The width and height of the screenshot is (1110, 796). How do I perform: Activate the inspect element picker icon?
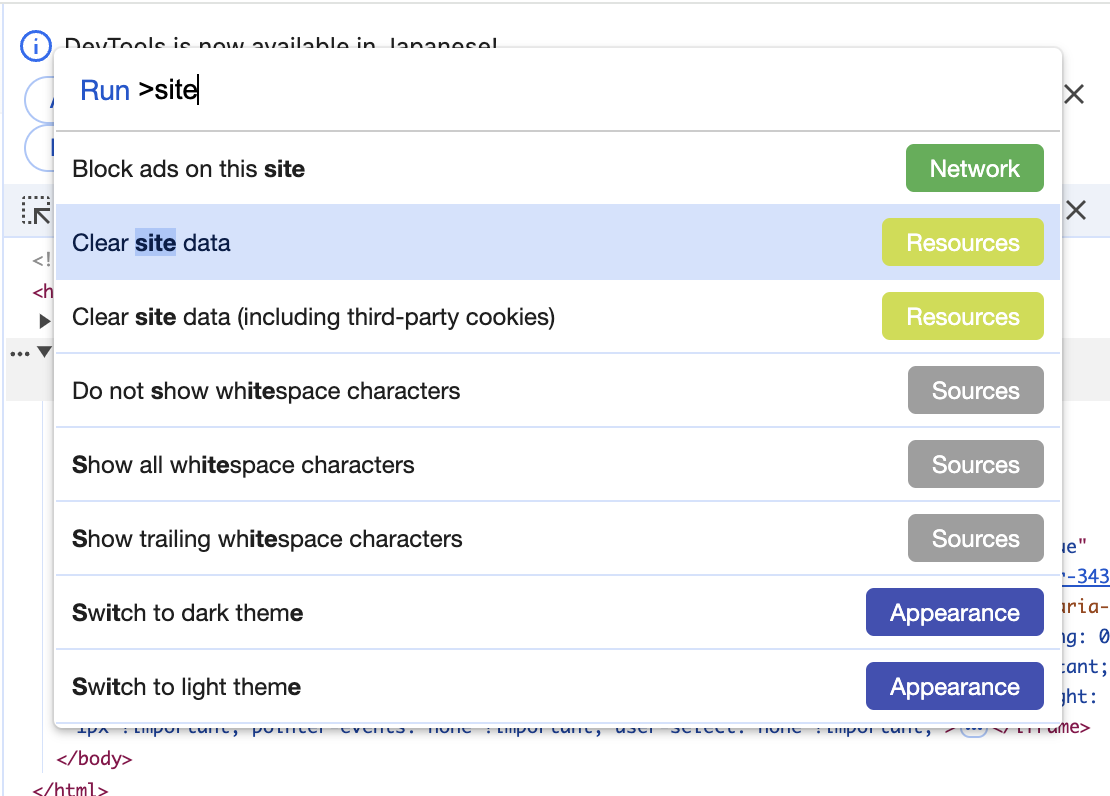click(35, 210)
